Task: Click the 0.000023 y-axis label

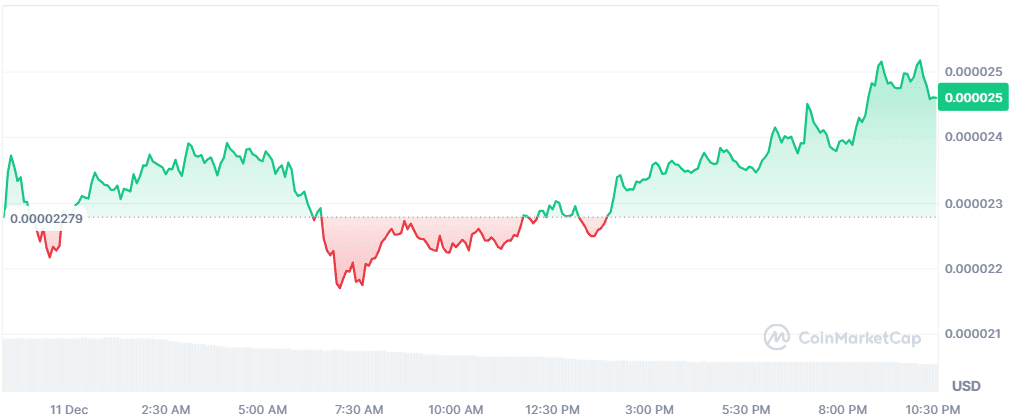Action: click(x=973, y=203)
